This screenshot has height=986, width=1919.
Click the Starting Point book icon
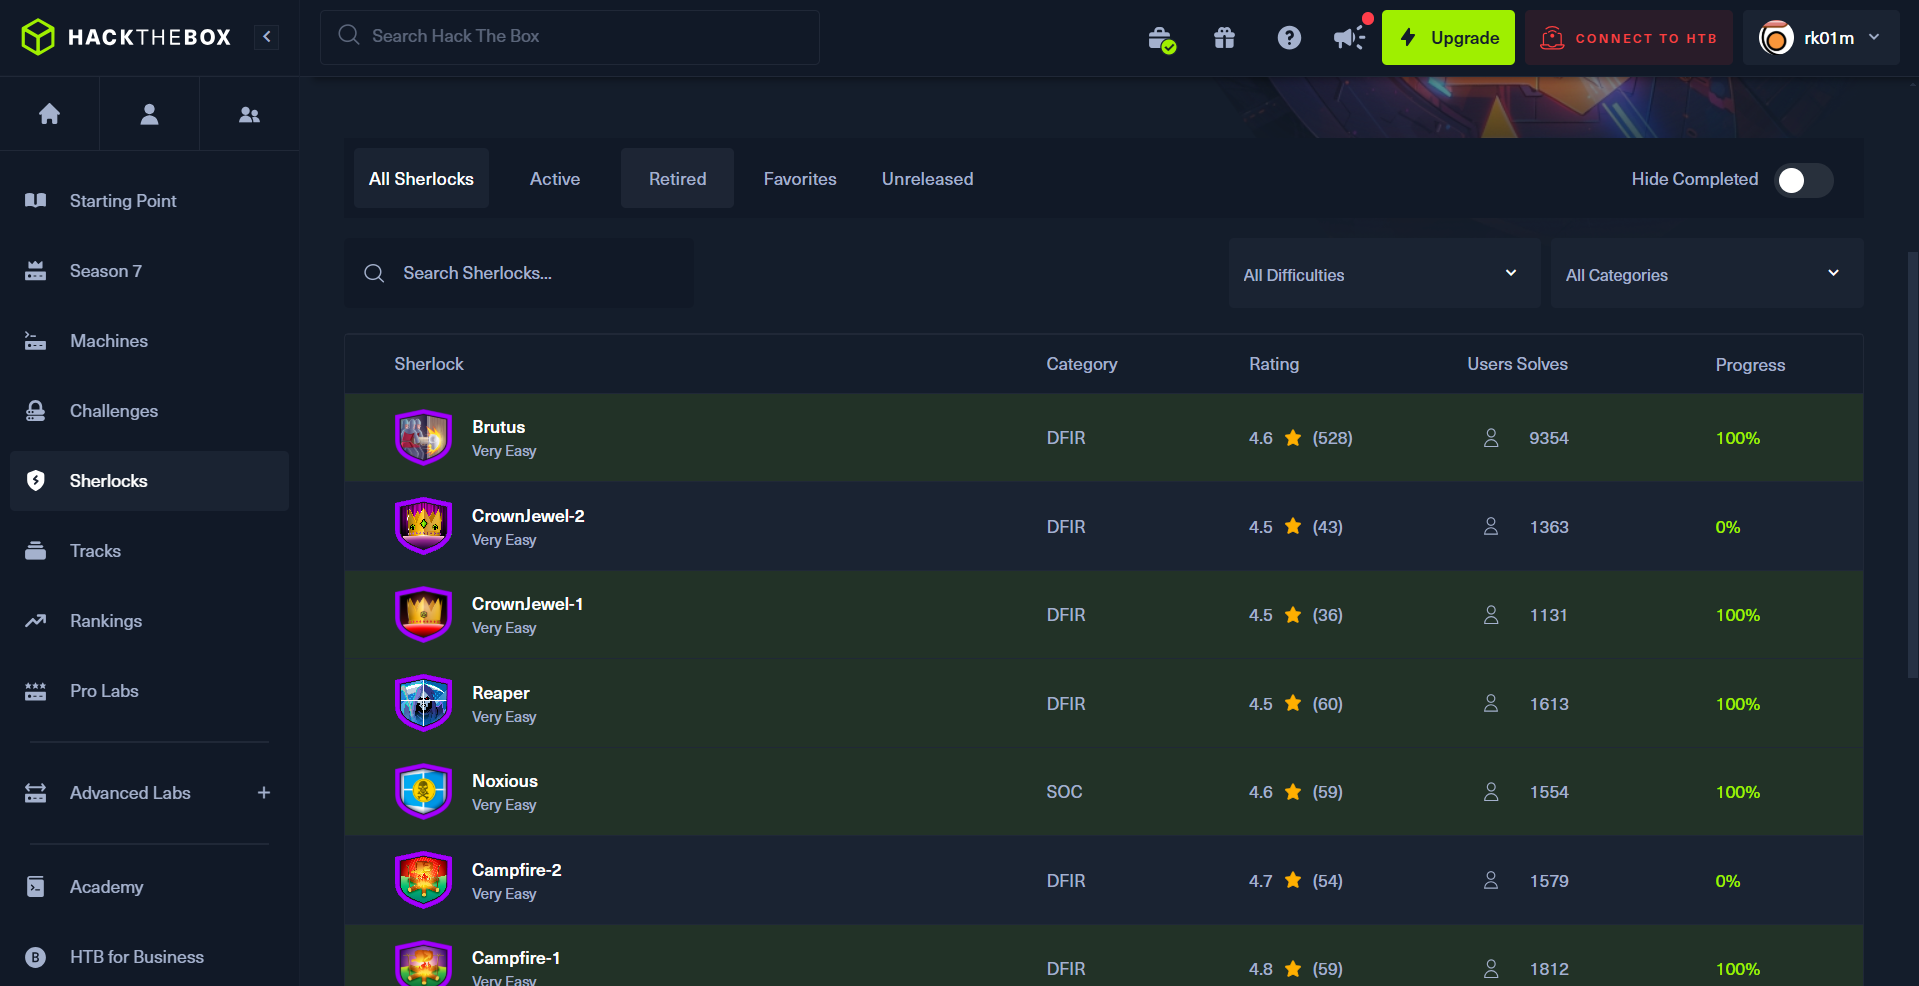(35, 201)
